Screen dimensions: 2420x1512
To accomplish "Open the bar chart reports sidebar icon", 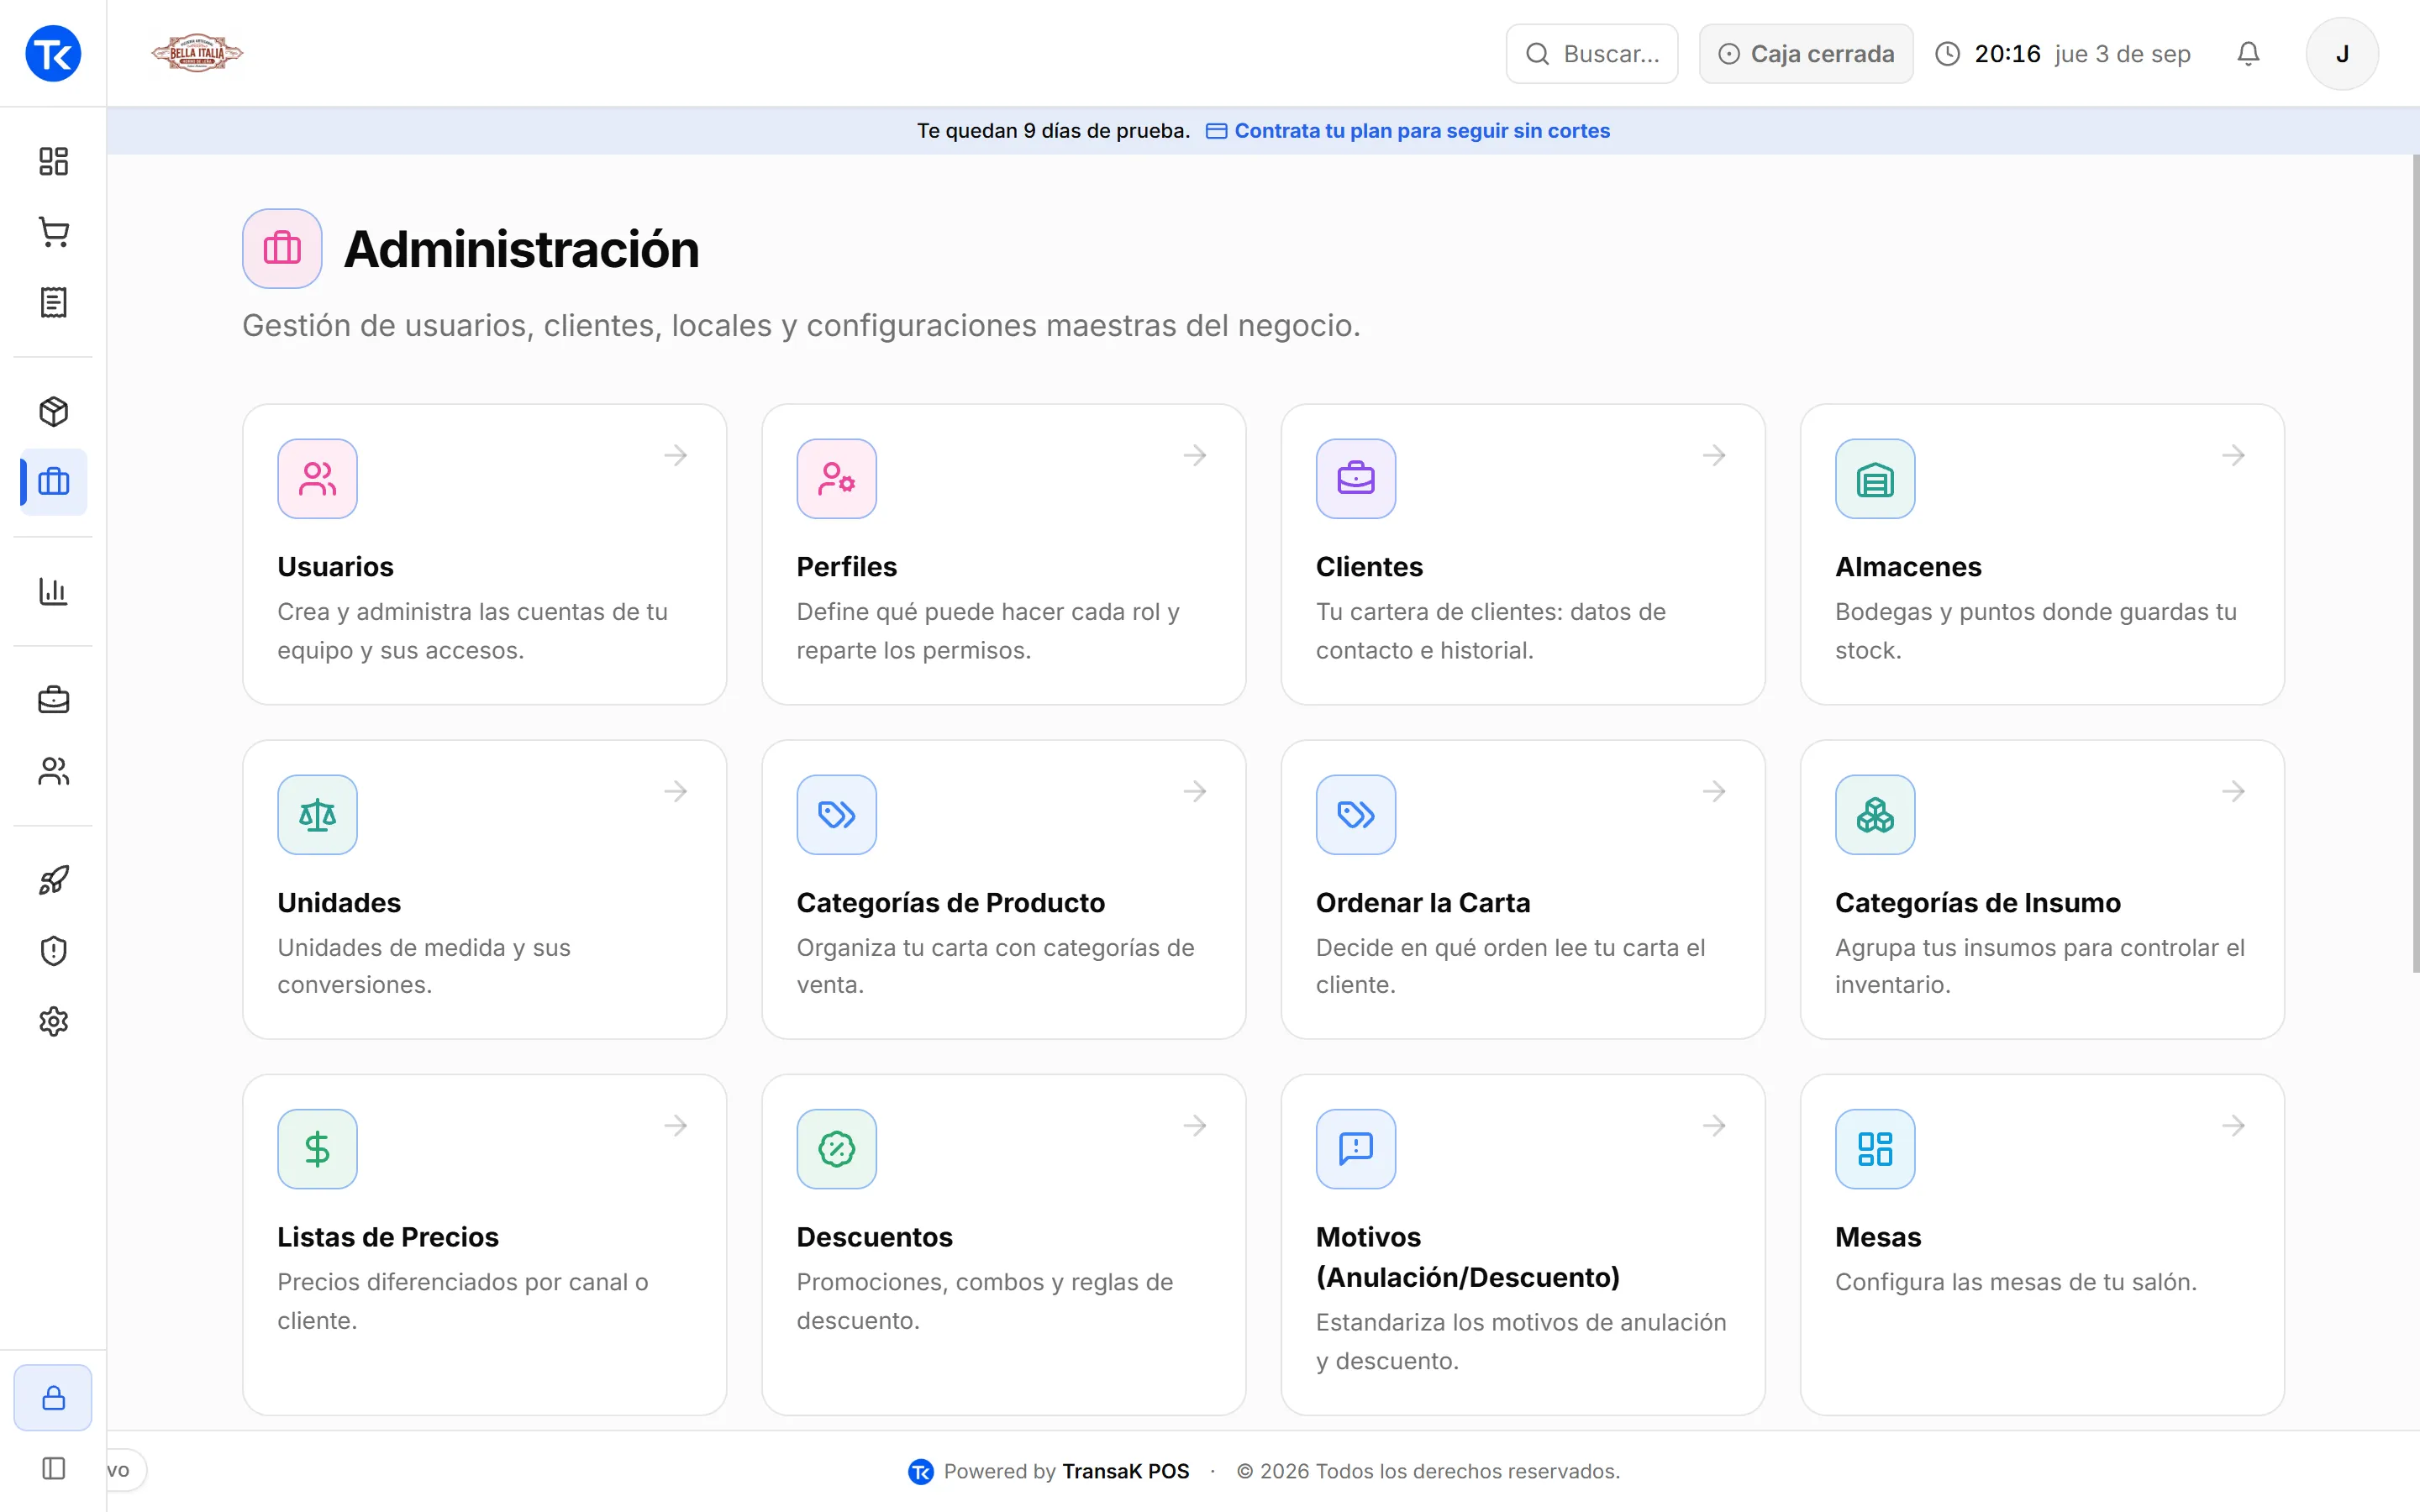I will pos(53,591).
